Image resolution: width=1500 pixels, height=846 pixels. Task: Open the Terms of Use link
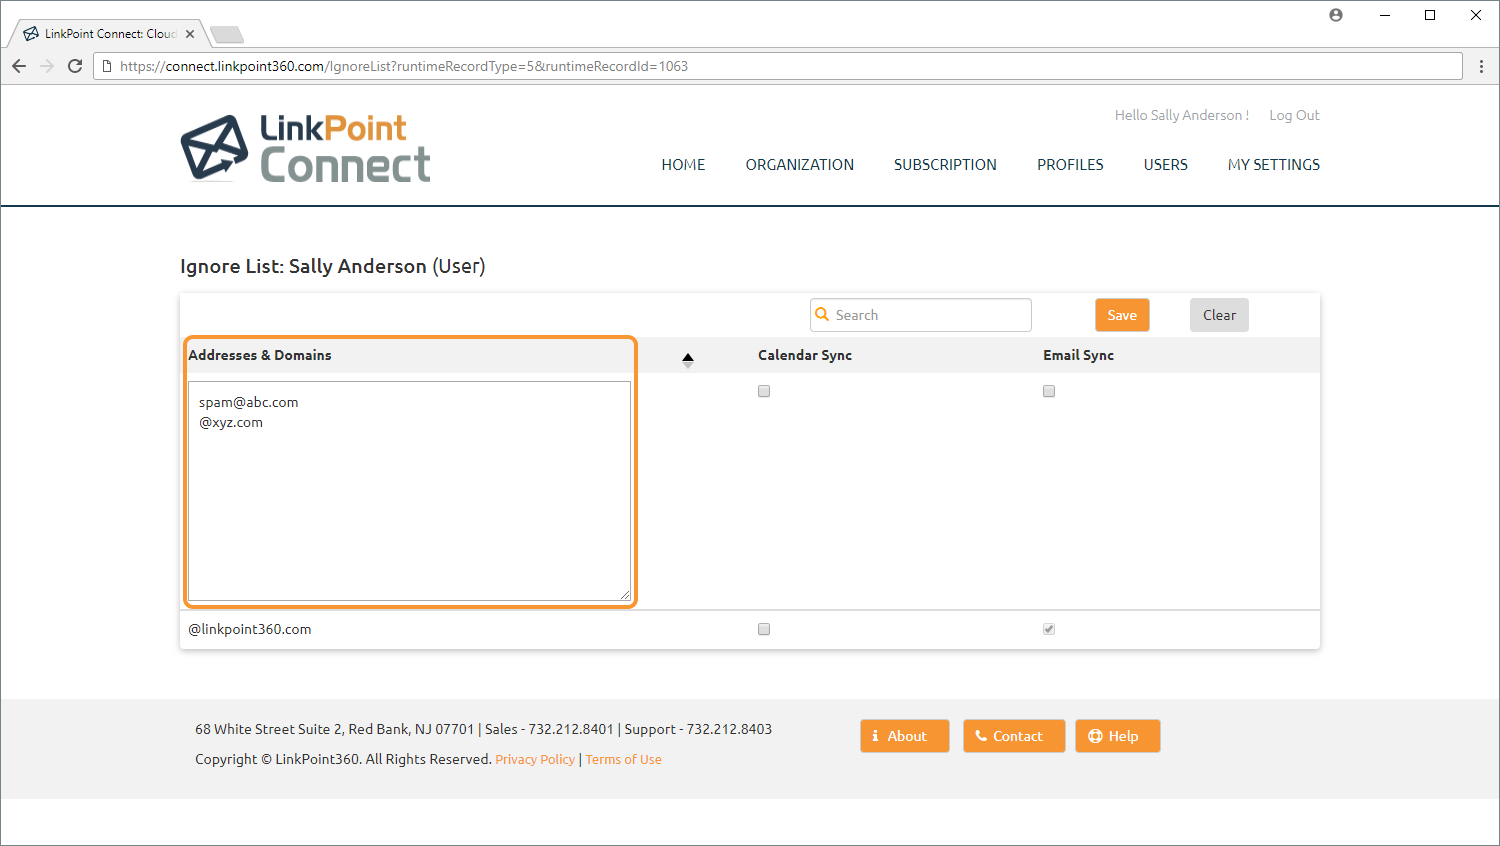pos(624,760)
